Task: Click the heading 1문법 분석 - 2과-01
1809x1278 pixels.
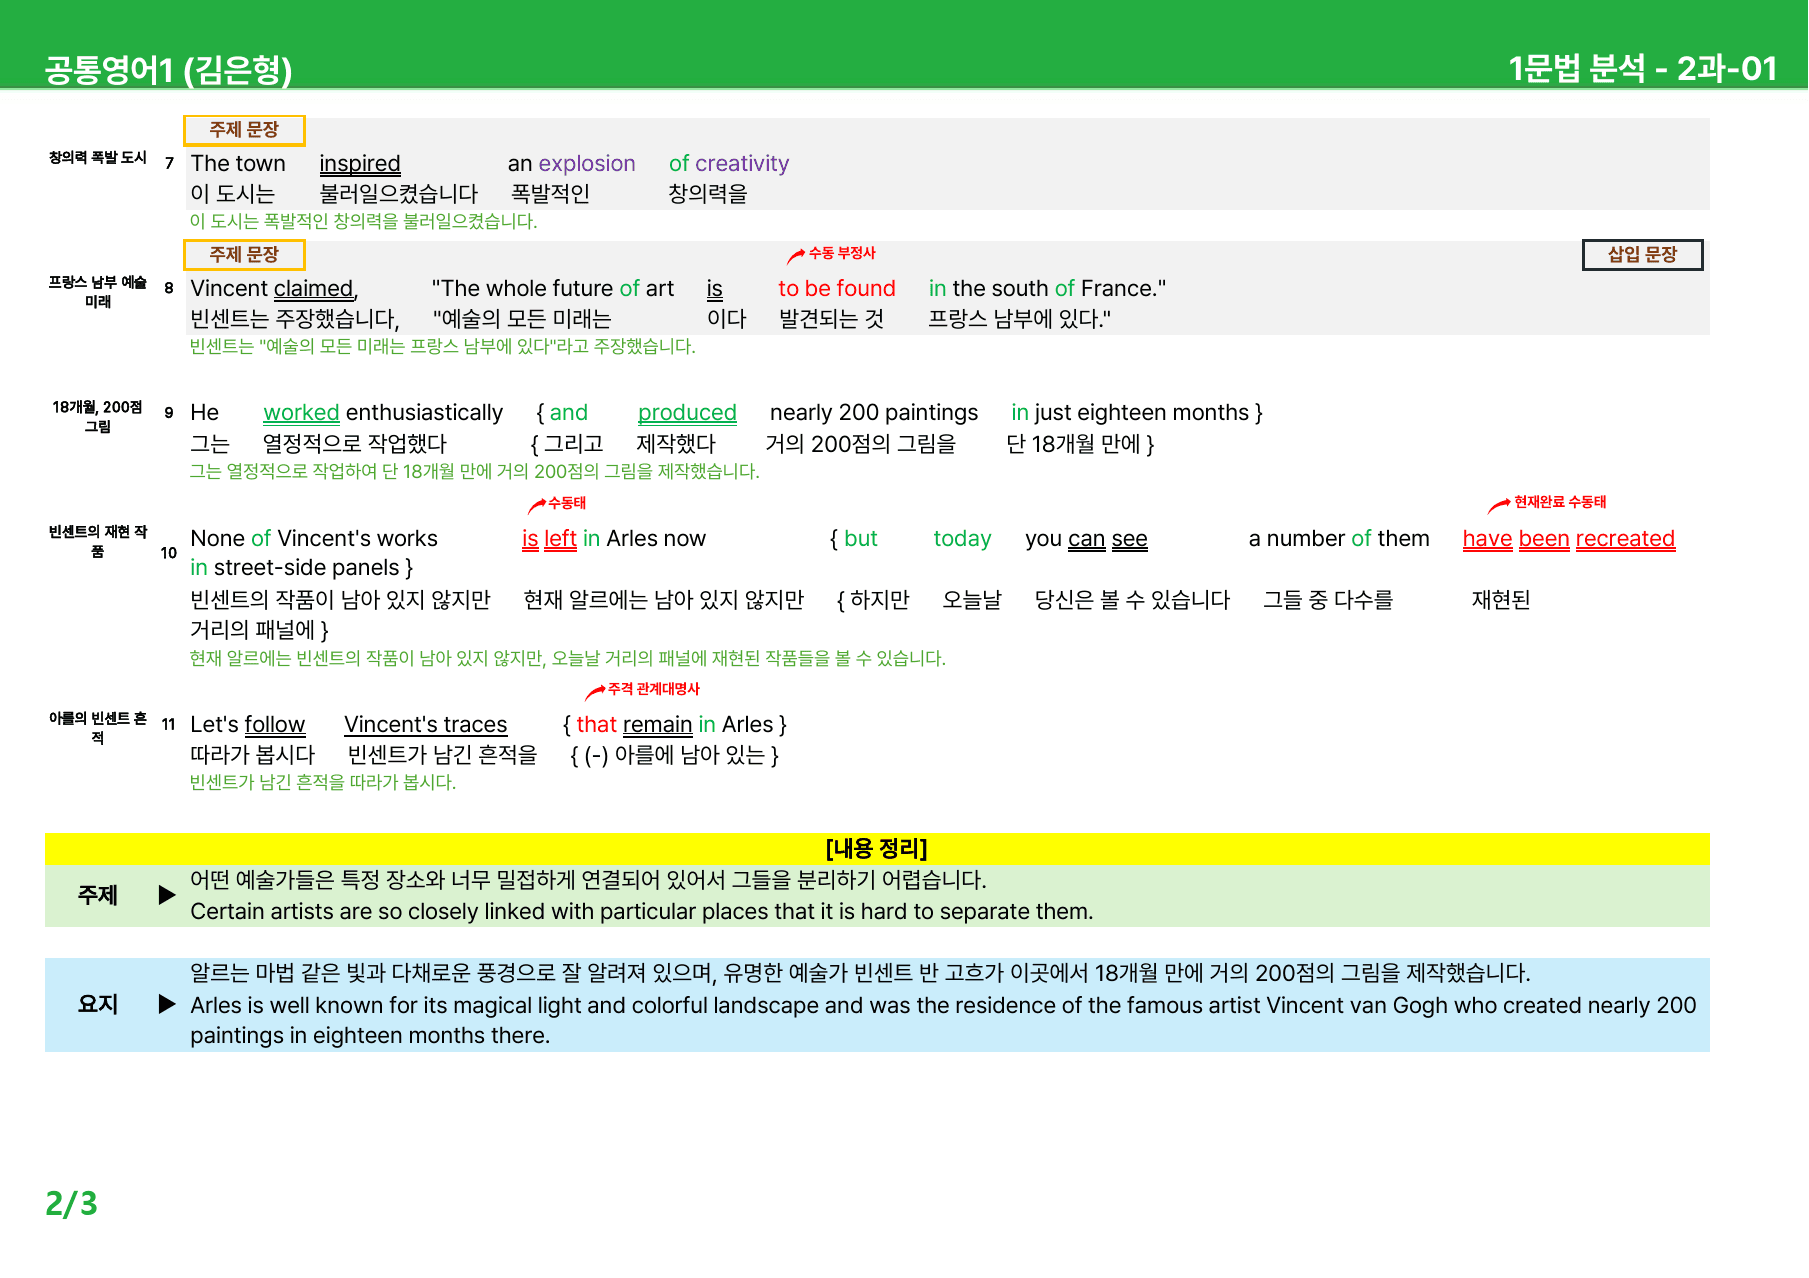Action: 1642,68
